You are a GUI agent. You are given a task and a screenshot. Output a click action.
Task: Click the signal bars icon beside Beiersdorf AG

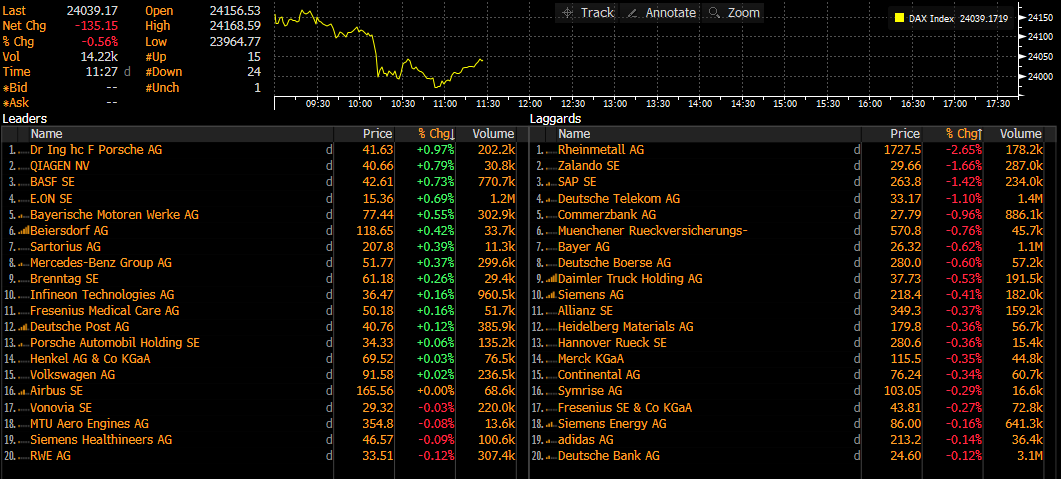[23, 231]
